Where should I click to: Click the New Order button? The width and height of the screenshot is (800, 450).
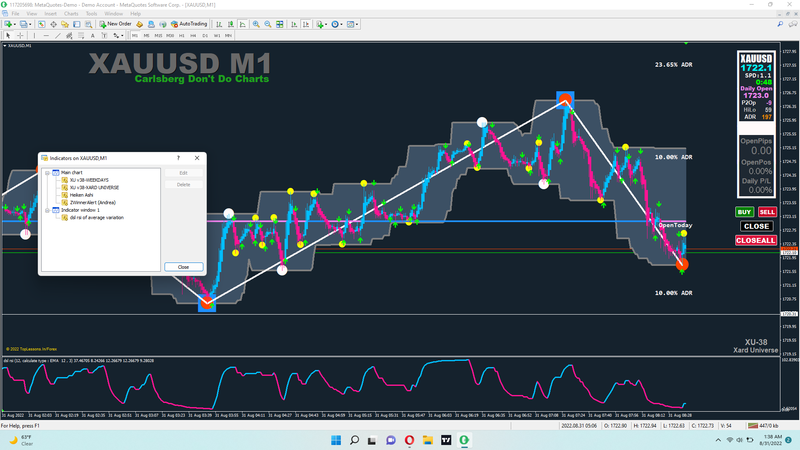[115, 24]
